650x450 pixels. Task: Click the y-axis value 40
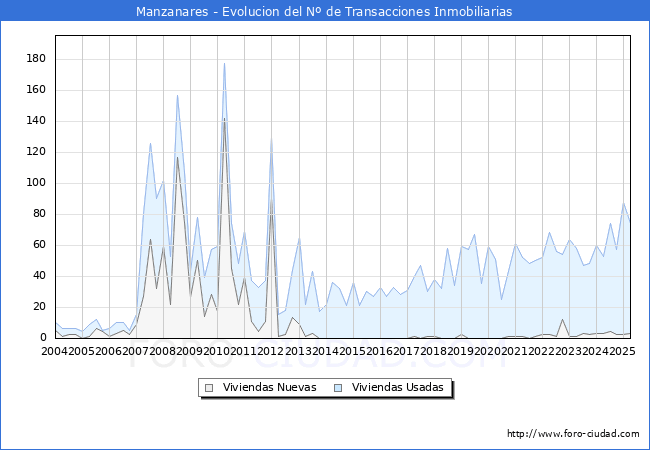click(x=39, y=276)
